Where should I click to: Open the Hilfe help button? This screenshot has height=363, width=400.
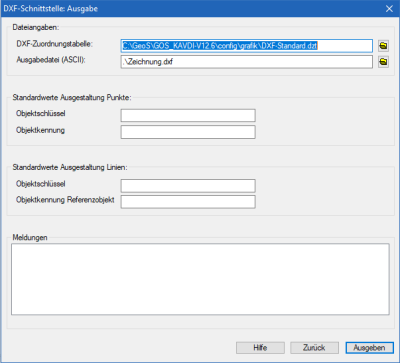[260, 348]
